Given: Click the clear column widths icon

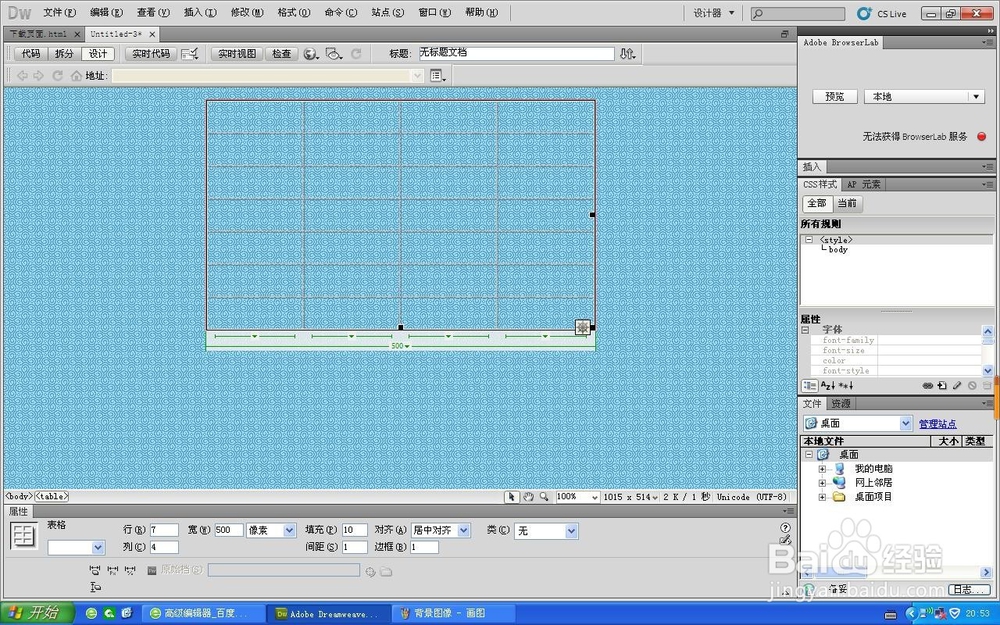Looking at the screenshot, I should click(94, 570).
